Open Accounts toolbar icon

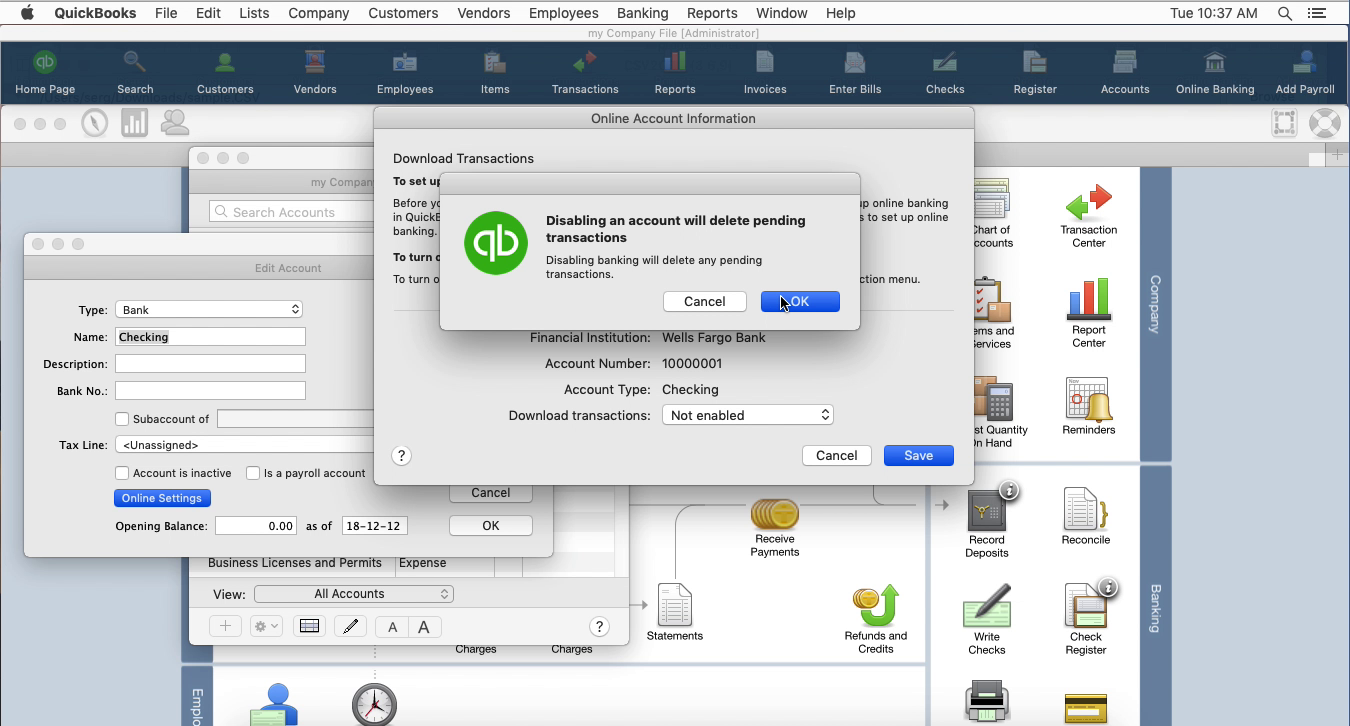1125,73
